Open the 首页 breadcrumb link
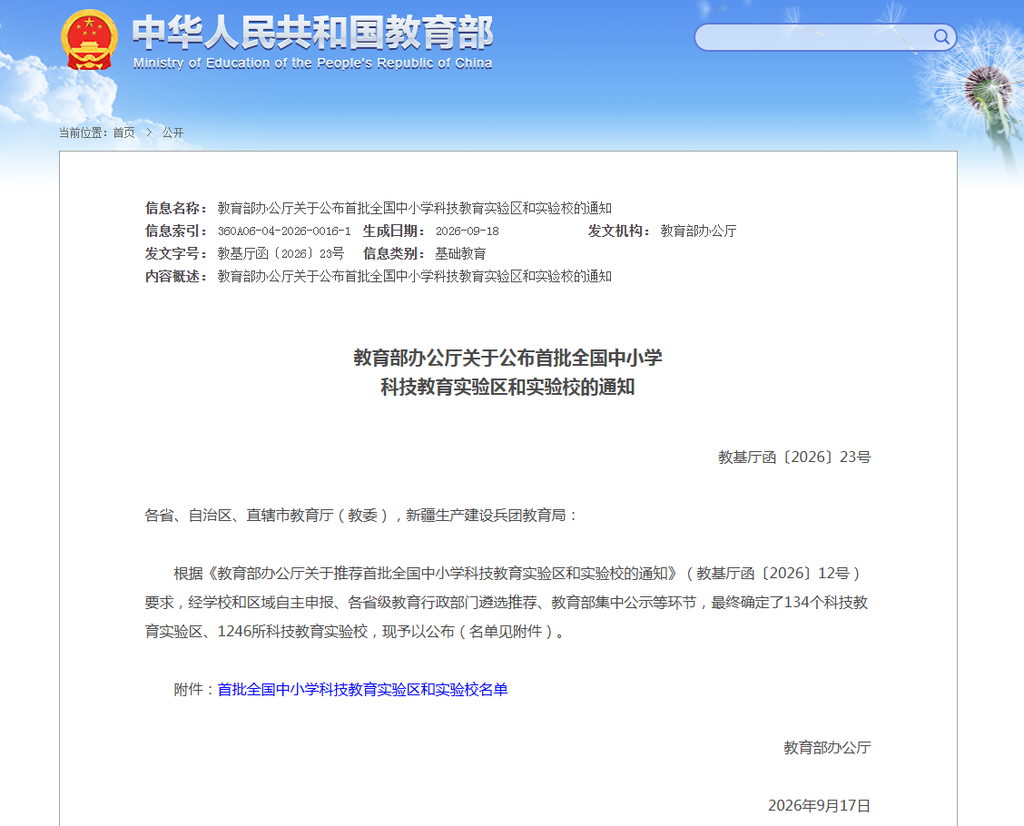The height and width of the screenshot is (826, 1024). coord(124,133)
